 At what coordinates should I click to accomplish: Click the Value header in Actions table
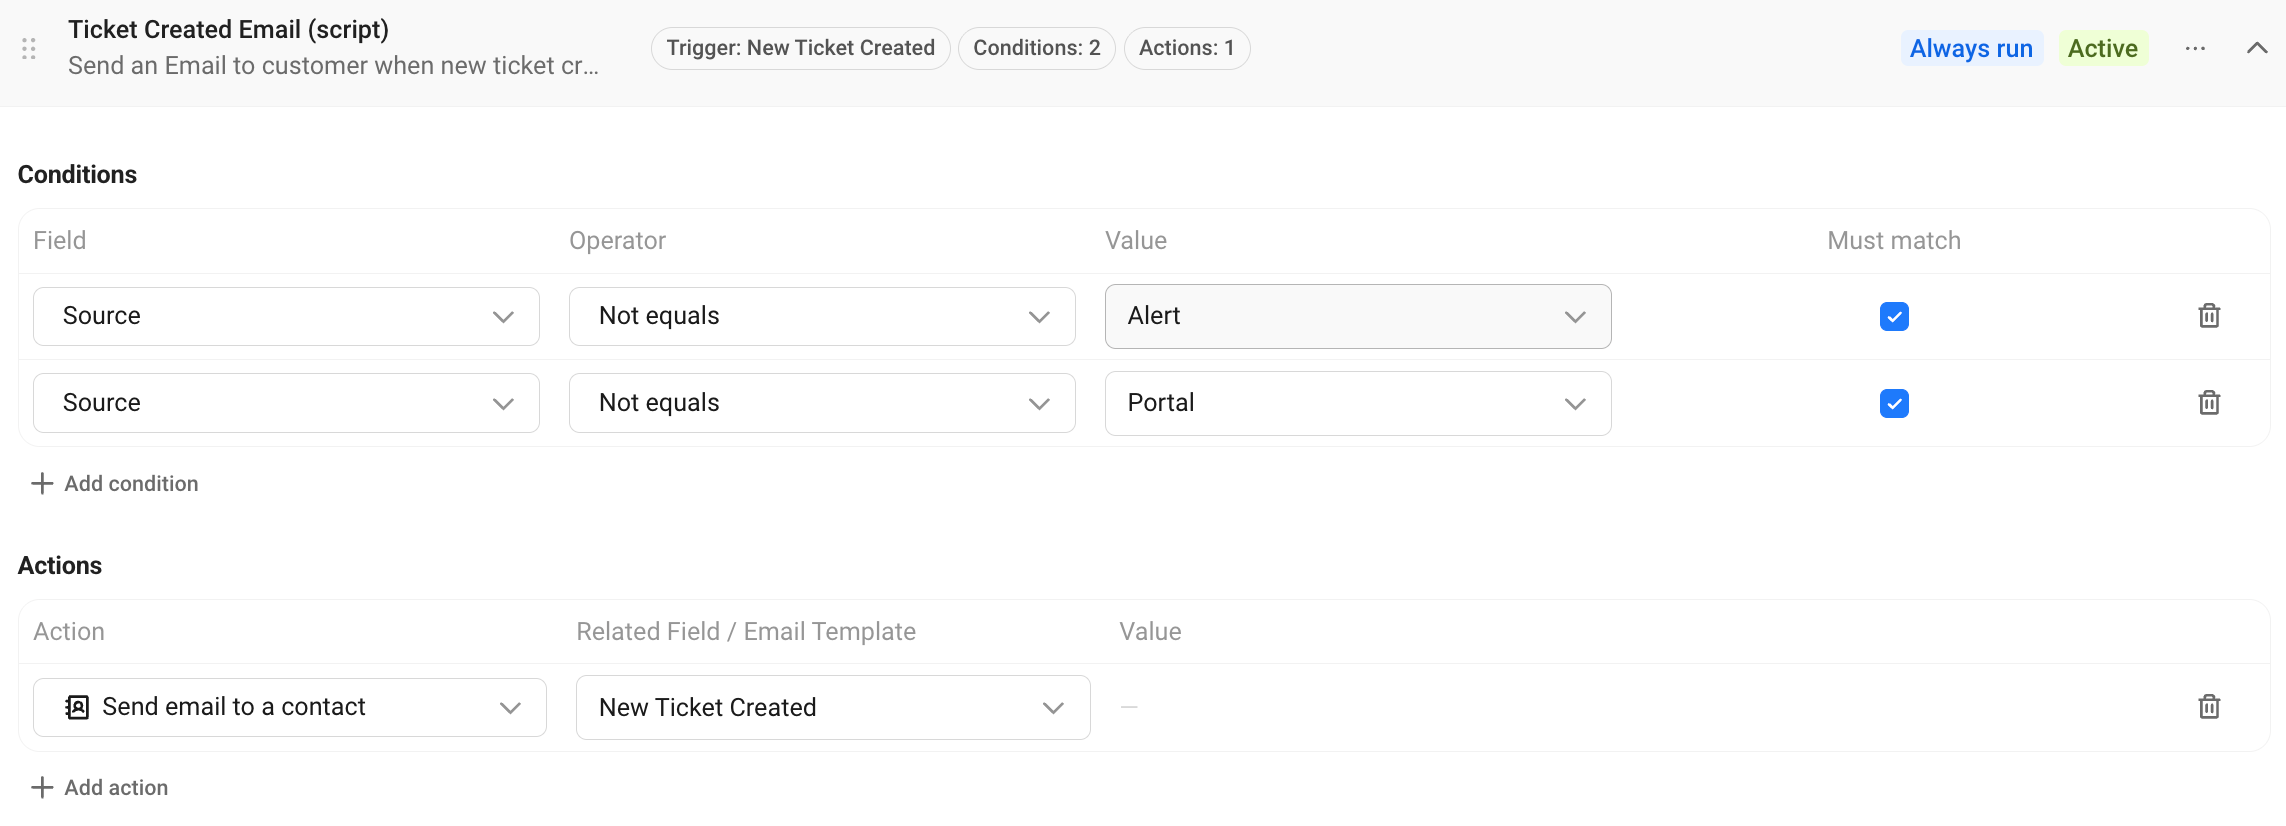tap(1150, 632)
